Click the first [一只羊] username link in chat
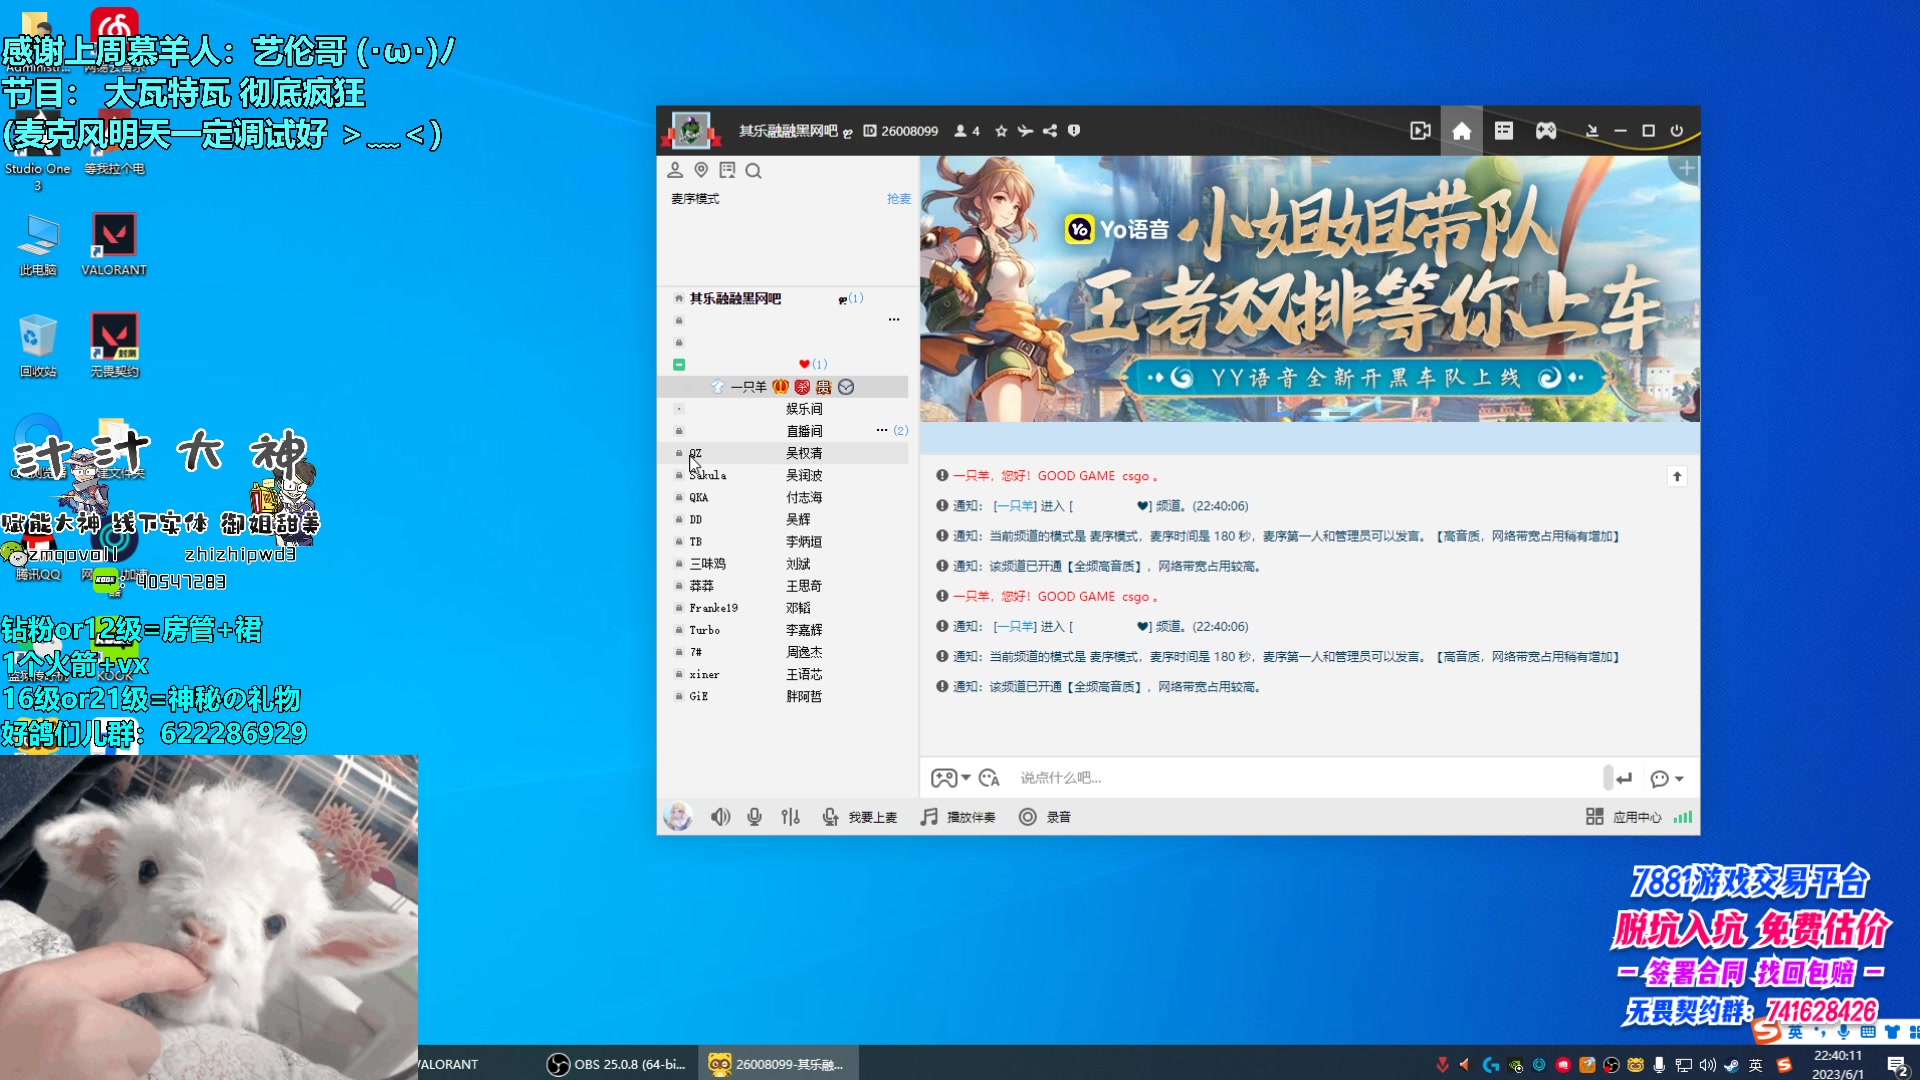Image resolution: width=1920 pixels, height=1080 pixels. [1014, 506]
